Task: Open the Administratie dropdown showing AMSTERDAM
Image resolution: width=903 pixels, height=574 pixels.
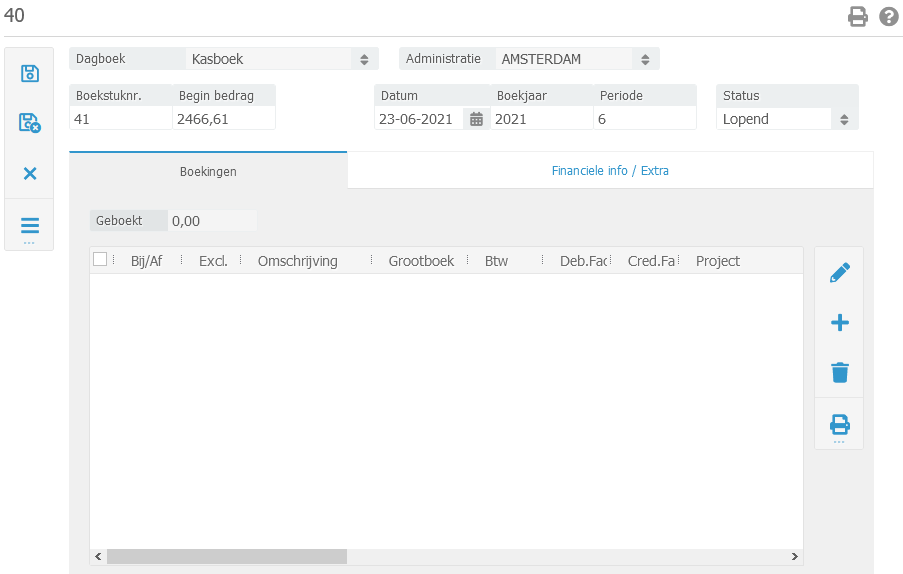Action: point(577,59)
